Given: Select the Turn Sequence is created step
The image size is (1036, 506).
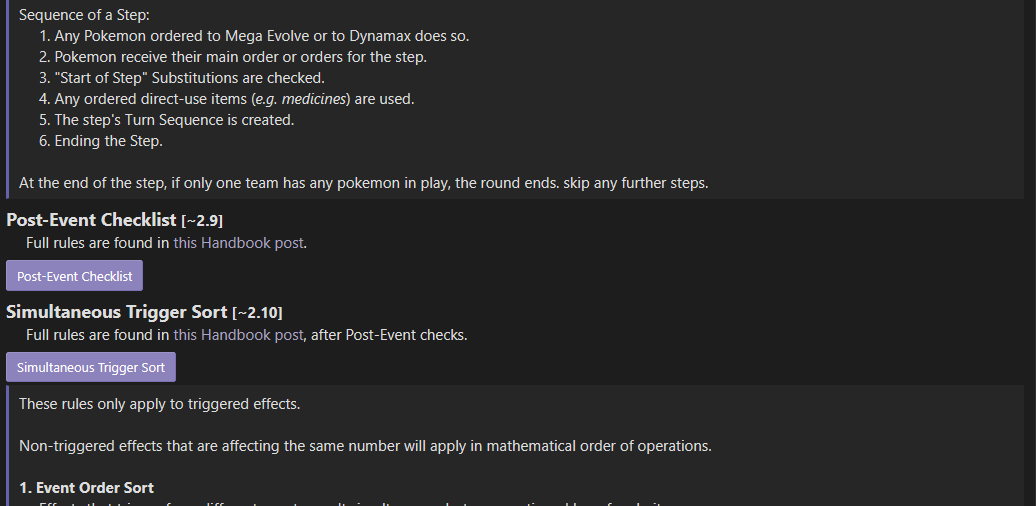Looking at the screenshot, I should coord(174,120).
